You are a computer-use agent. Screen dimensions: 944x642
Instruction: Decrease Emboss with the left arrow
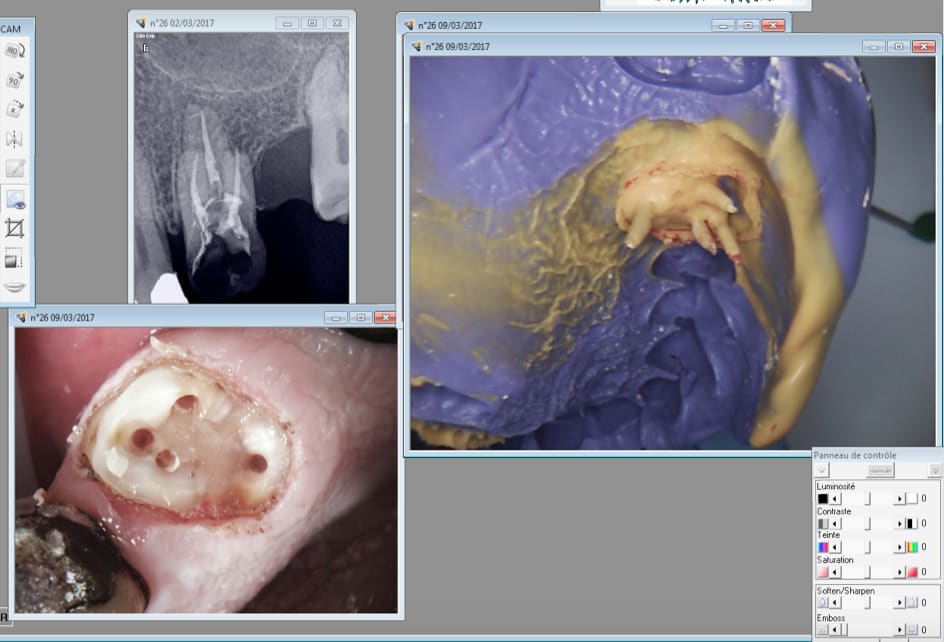pyautogui.click(x=836, y=629)
